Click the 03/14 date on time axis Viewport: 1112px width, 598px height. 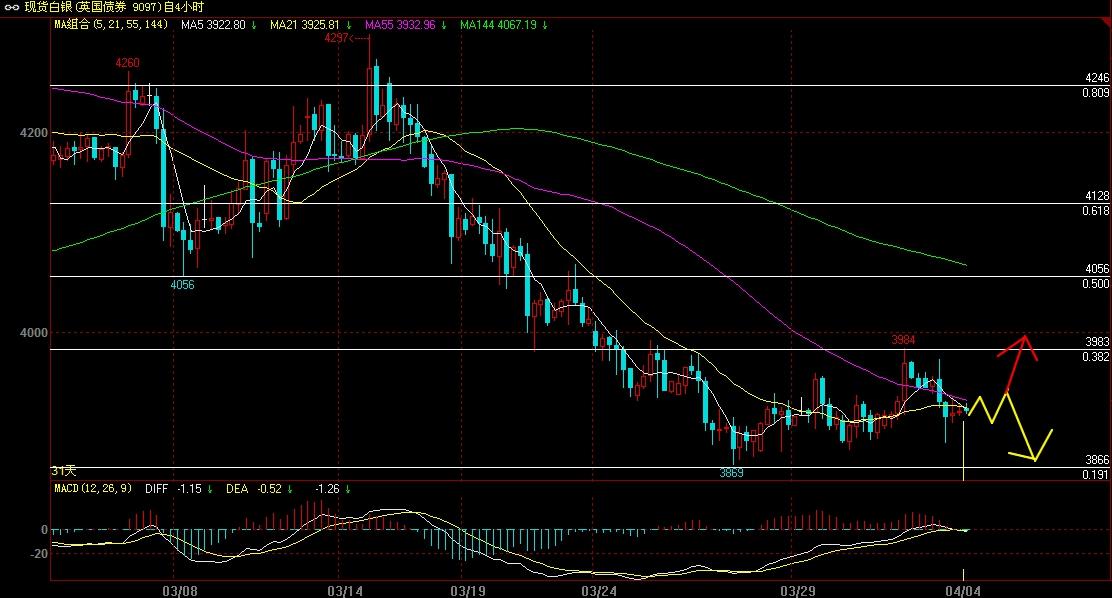click(343, 590)
